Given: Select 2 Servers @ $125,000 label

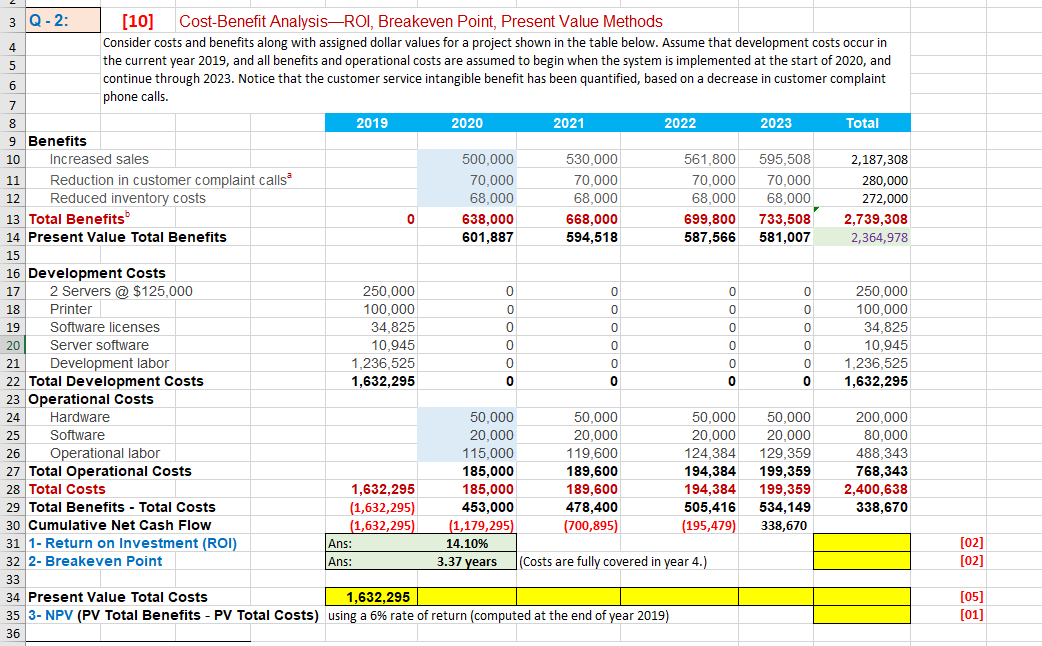Looking at the screenshot, I should coord(121,291).
